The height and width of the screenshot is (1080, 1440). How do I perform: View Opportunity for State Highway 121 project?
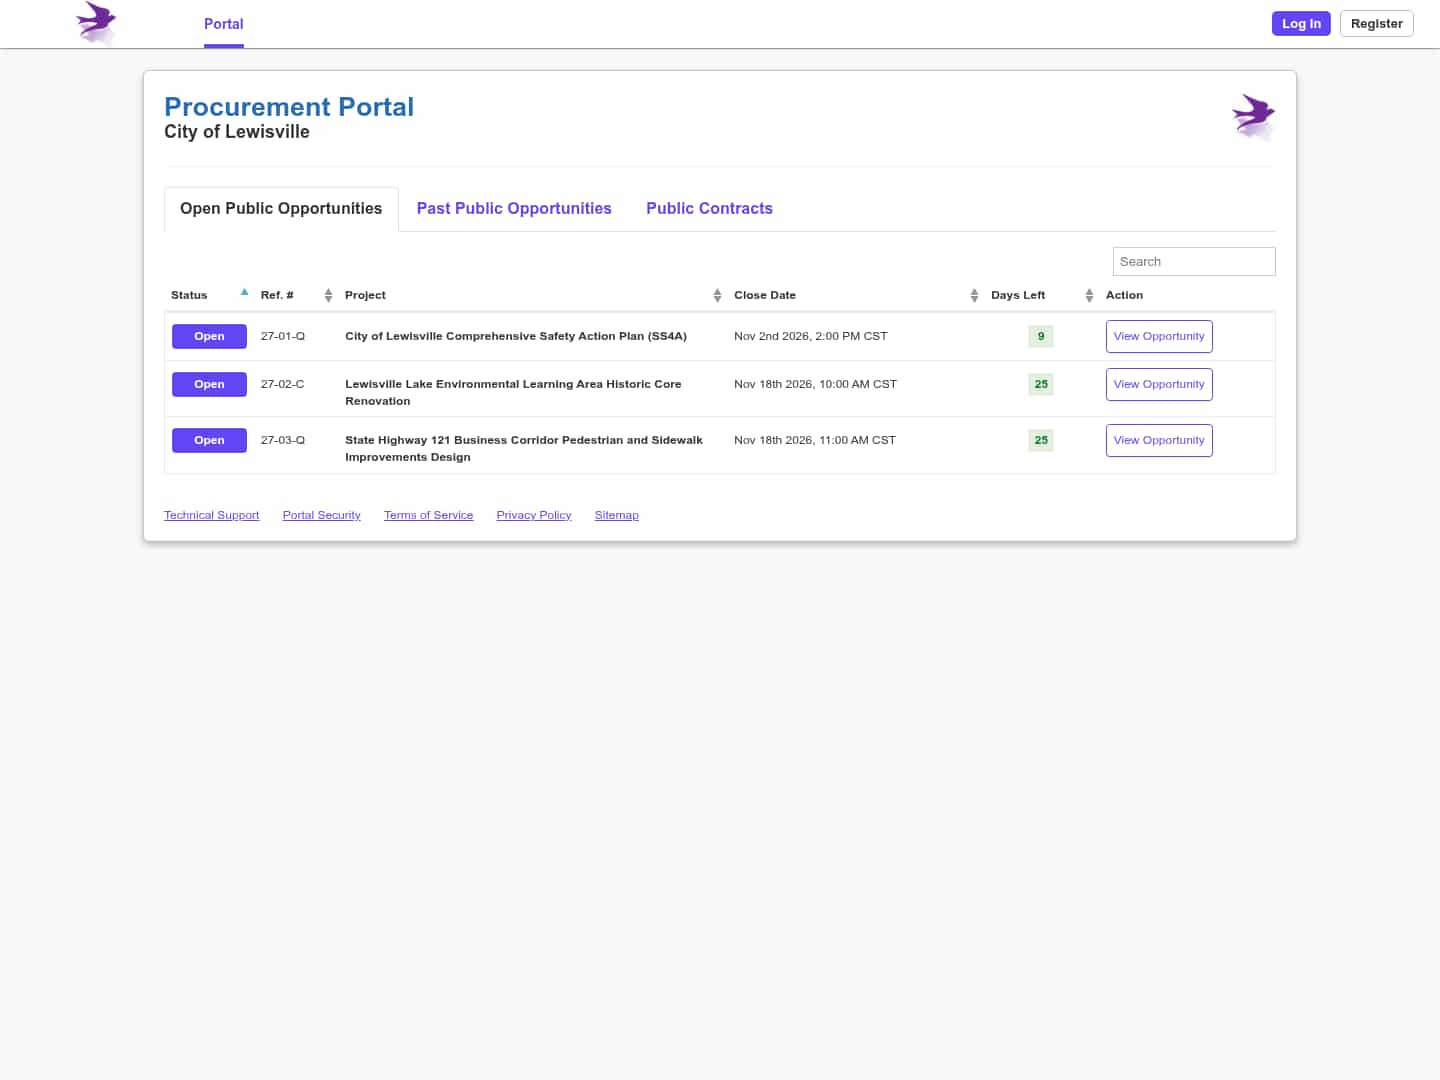coord(1159,440)
